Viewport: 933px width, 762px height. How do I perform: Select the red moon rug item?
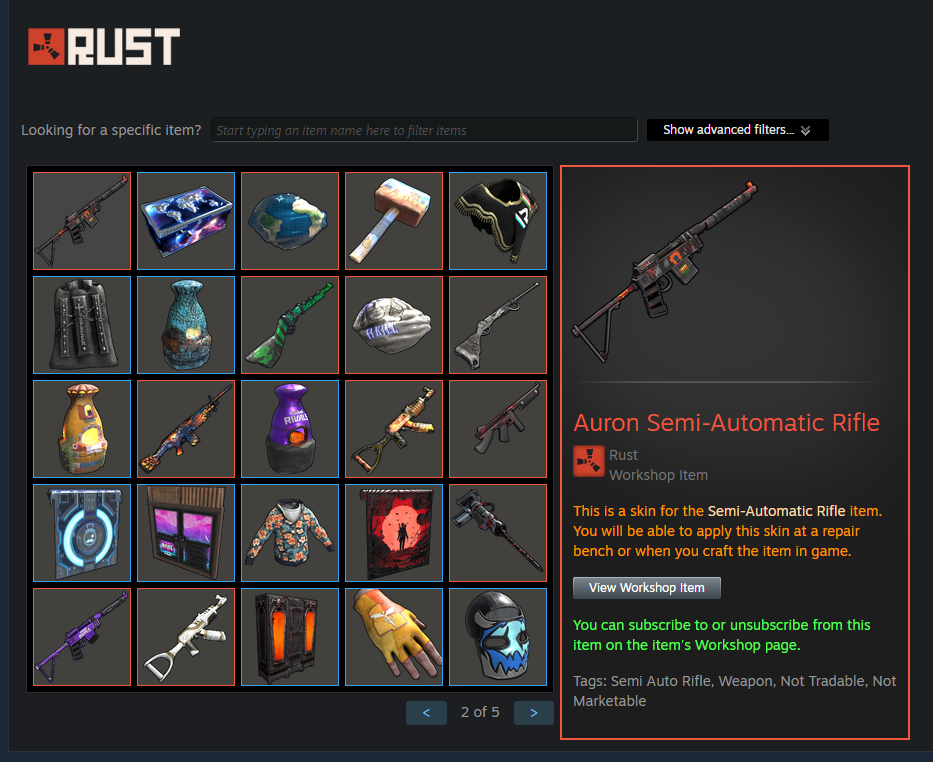point(394,533)
